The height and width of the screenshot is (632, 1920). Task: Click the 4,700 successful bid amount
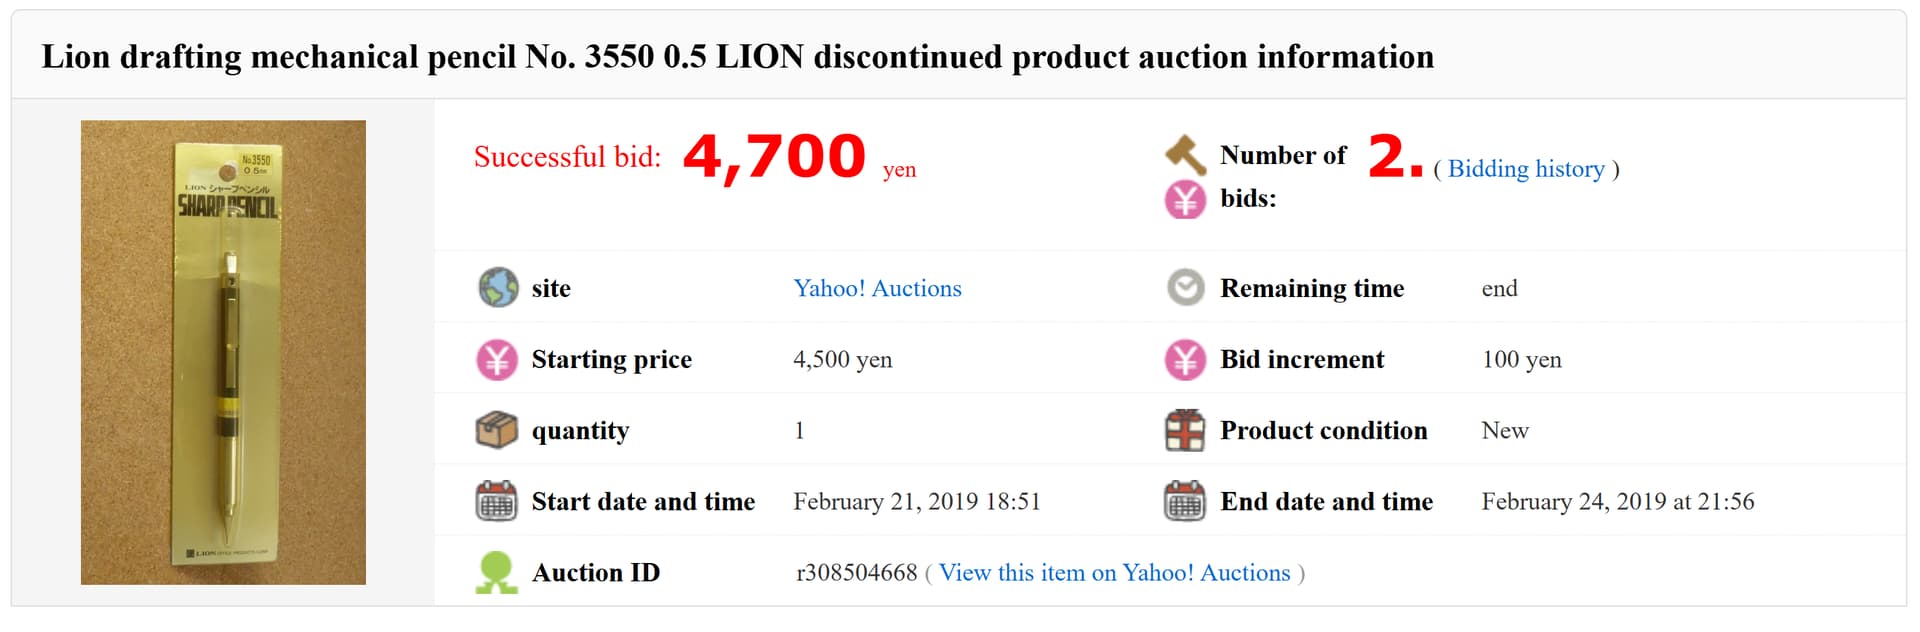pyautogui.click(x=775, y=158)
